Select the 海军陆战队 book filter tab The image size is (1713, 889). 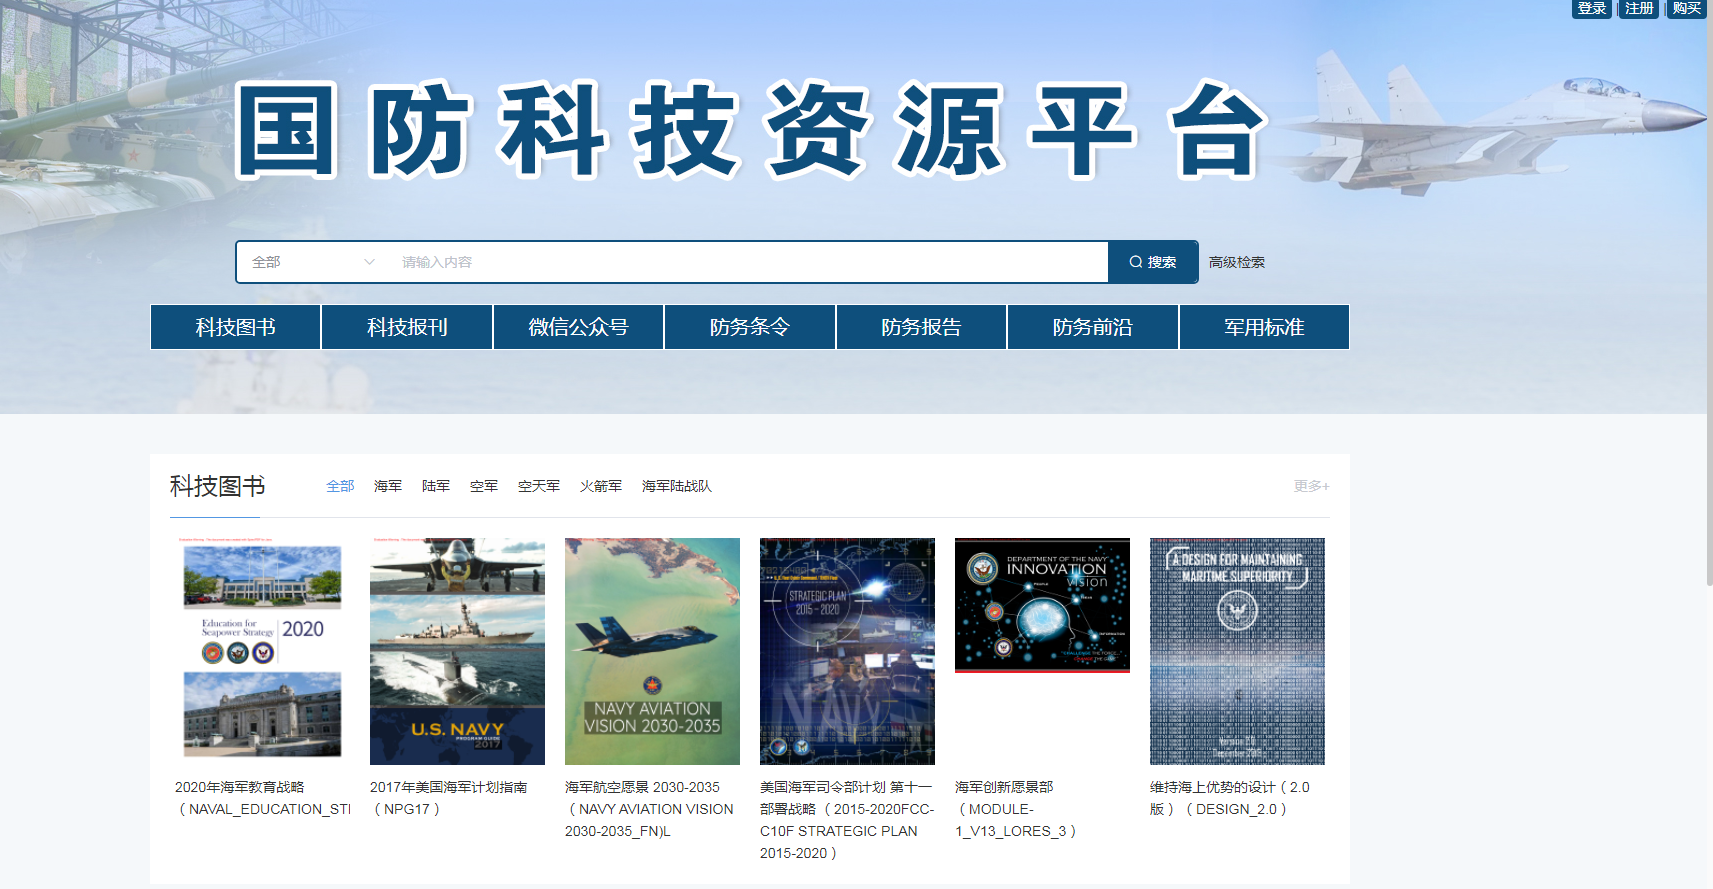click(x=677, y=486)
